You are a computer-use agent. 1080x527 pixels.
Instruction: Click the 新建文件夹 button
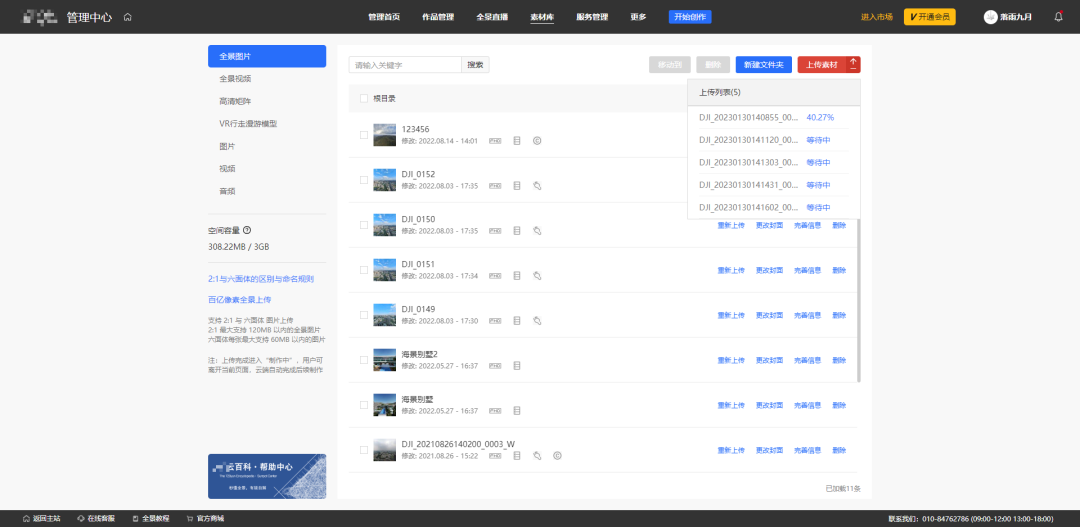(764, 65)
